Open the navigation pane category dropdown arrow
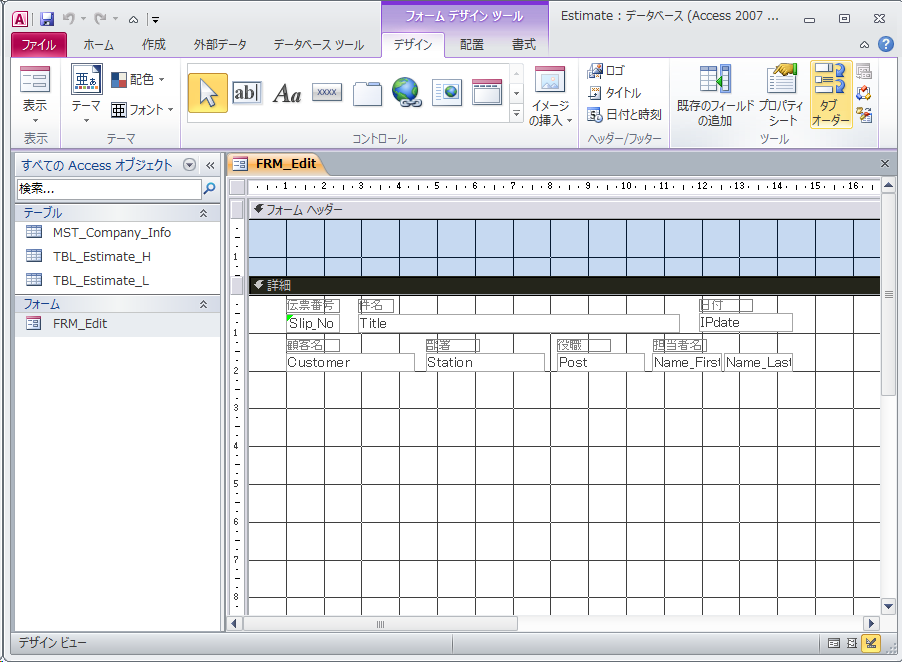Screen dimensions: 902x662 point(189,165)
